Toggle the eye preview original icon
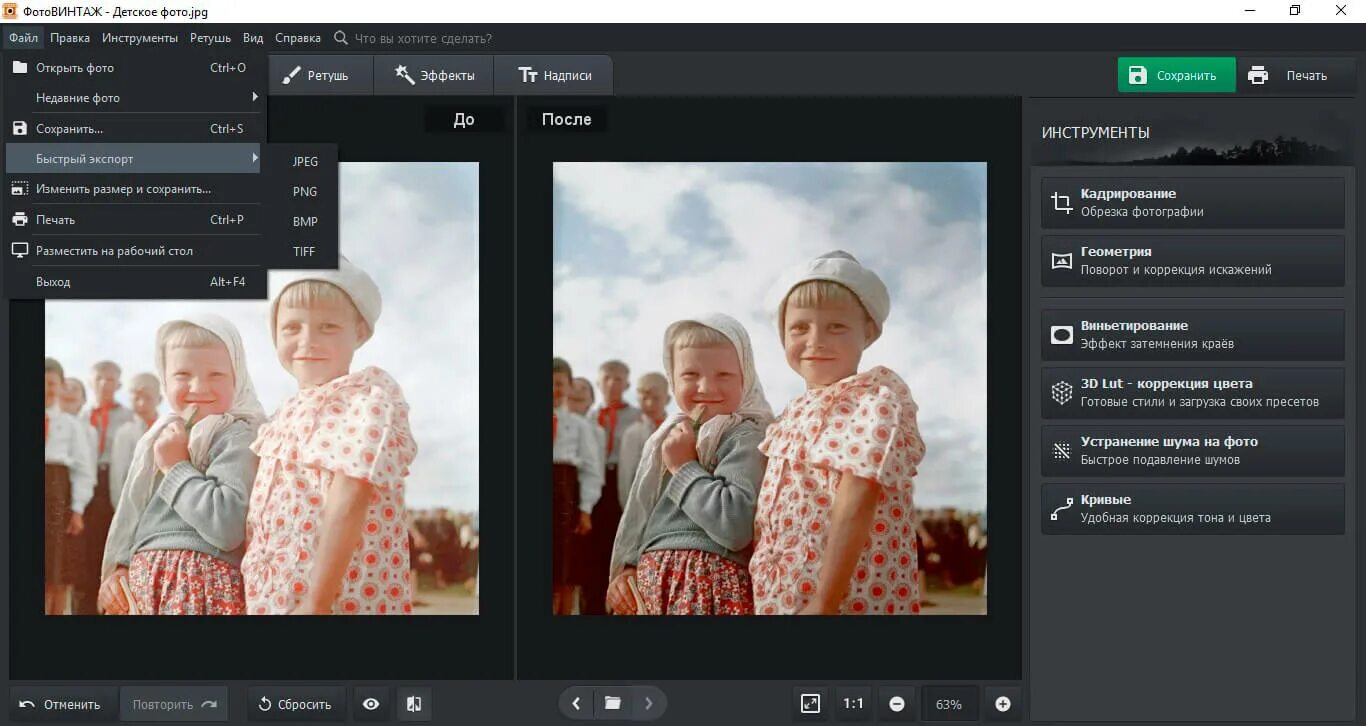The height and width of the screenshot is (726, 1366). tap(371, 704)
